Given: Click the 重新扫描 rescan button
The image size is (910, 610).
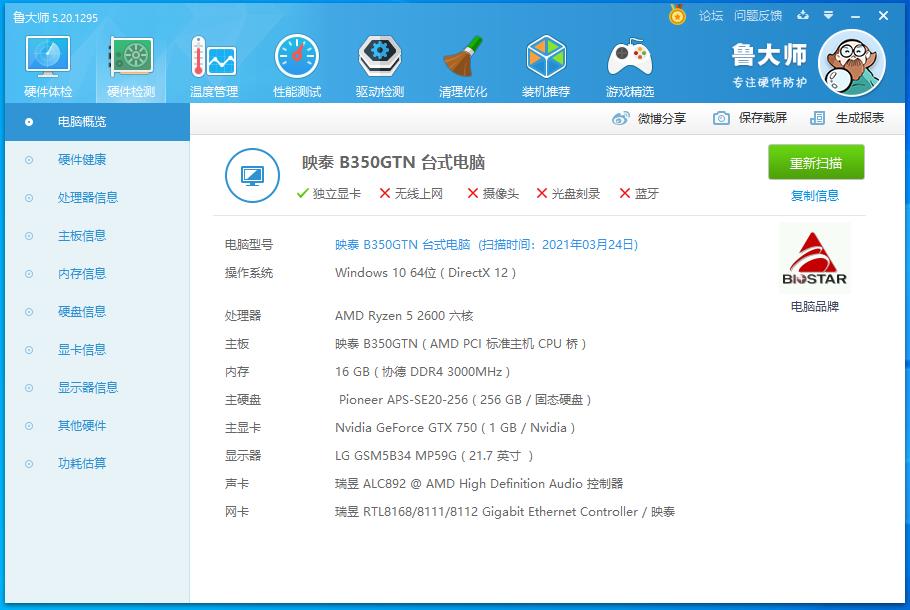Looking at the screenshot, I should pos(818,163).
